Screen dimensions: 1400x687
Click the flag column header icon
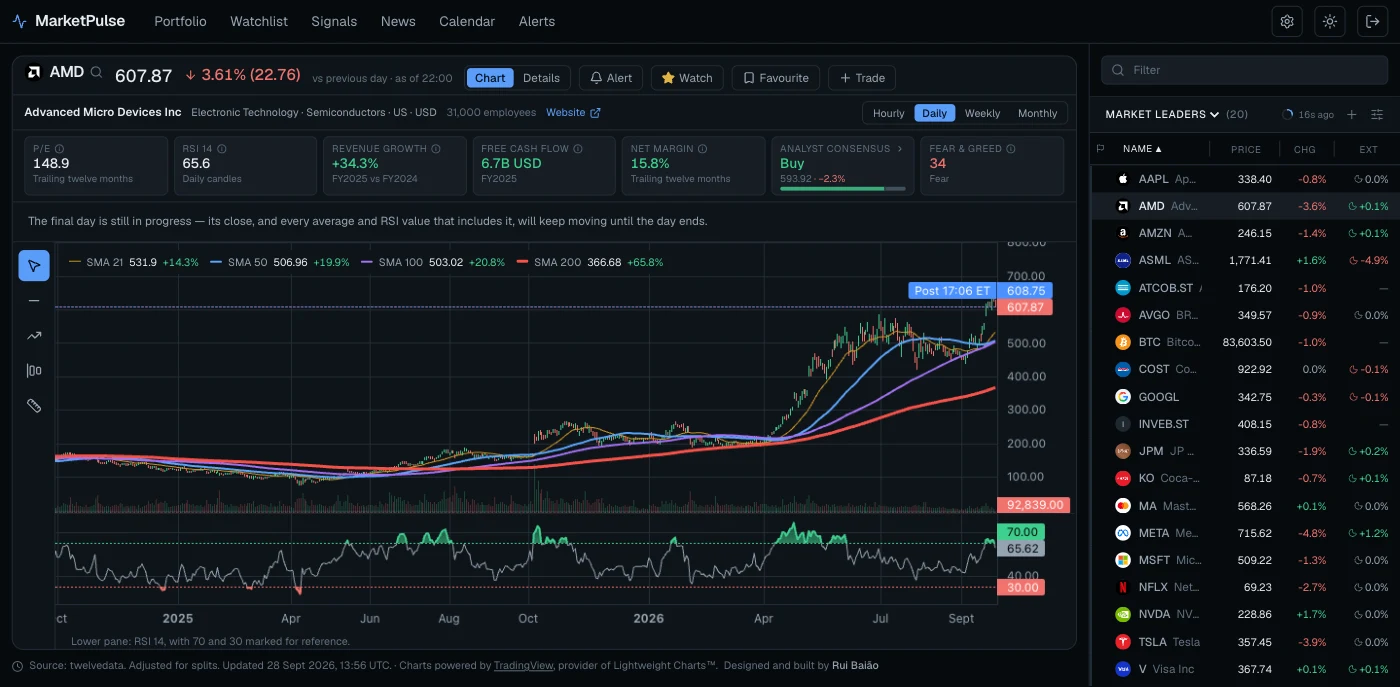pyautogui.click(x=1101, y=149)
